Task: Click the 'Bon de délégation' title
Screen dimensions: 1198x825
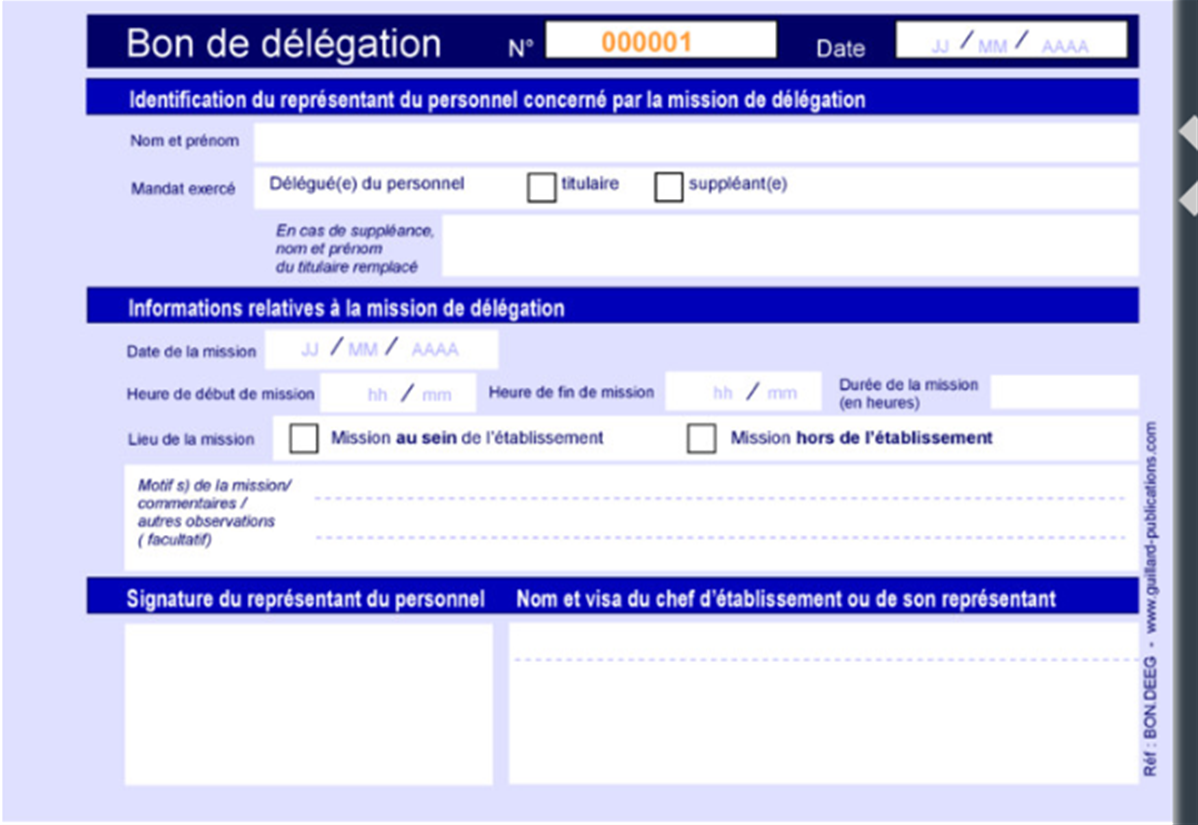Action: [283, 44]
